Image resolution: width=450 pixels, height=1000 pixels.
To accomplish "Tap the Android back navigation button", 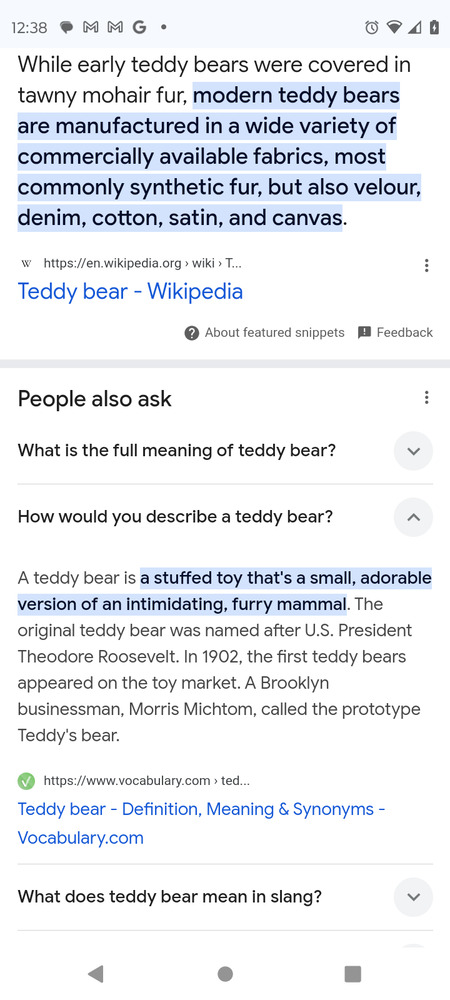I will tap(96, 974).
